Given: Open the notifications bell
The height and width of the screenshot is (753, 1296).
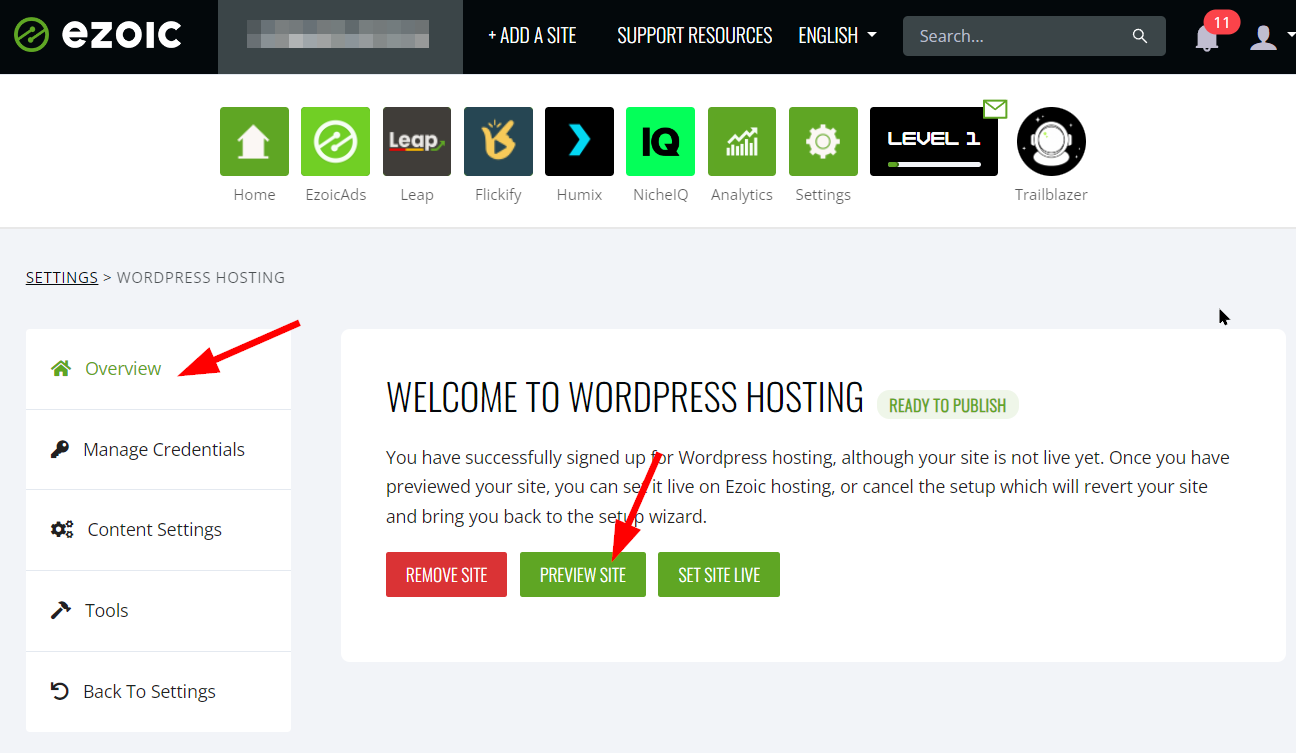Looking at the screenshot, I should click(1207, 38).
